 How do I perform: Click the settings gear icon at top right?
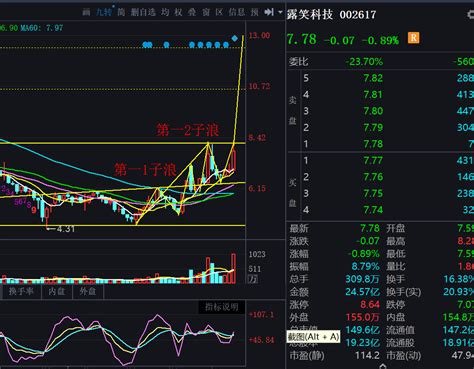(x=470, y=14)
